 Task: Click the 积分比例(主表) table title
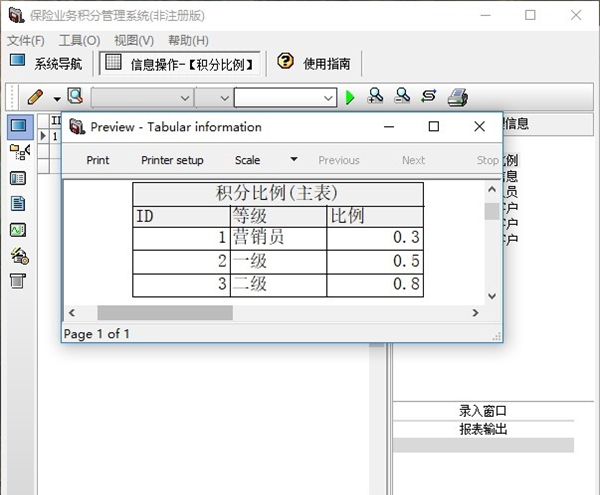[277, 193]
